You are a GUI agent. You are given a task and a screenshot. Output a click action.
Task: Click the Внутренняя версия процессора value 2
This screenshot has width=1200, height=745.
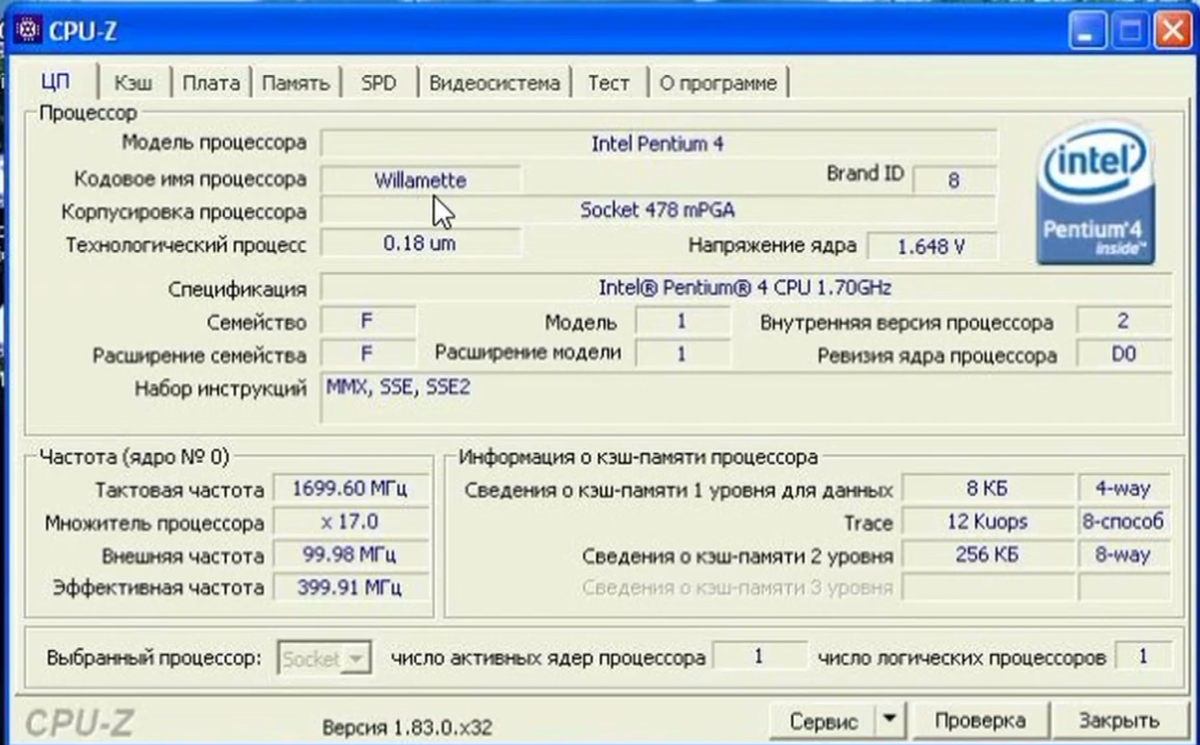[x=1124, y=321]
